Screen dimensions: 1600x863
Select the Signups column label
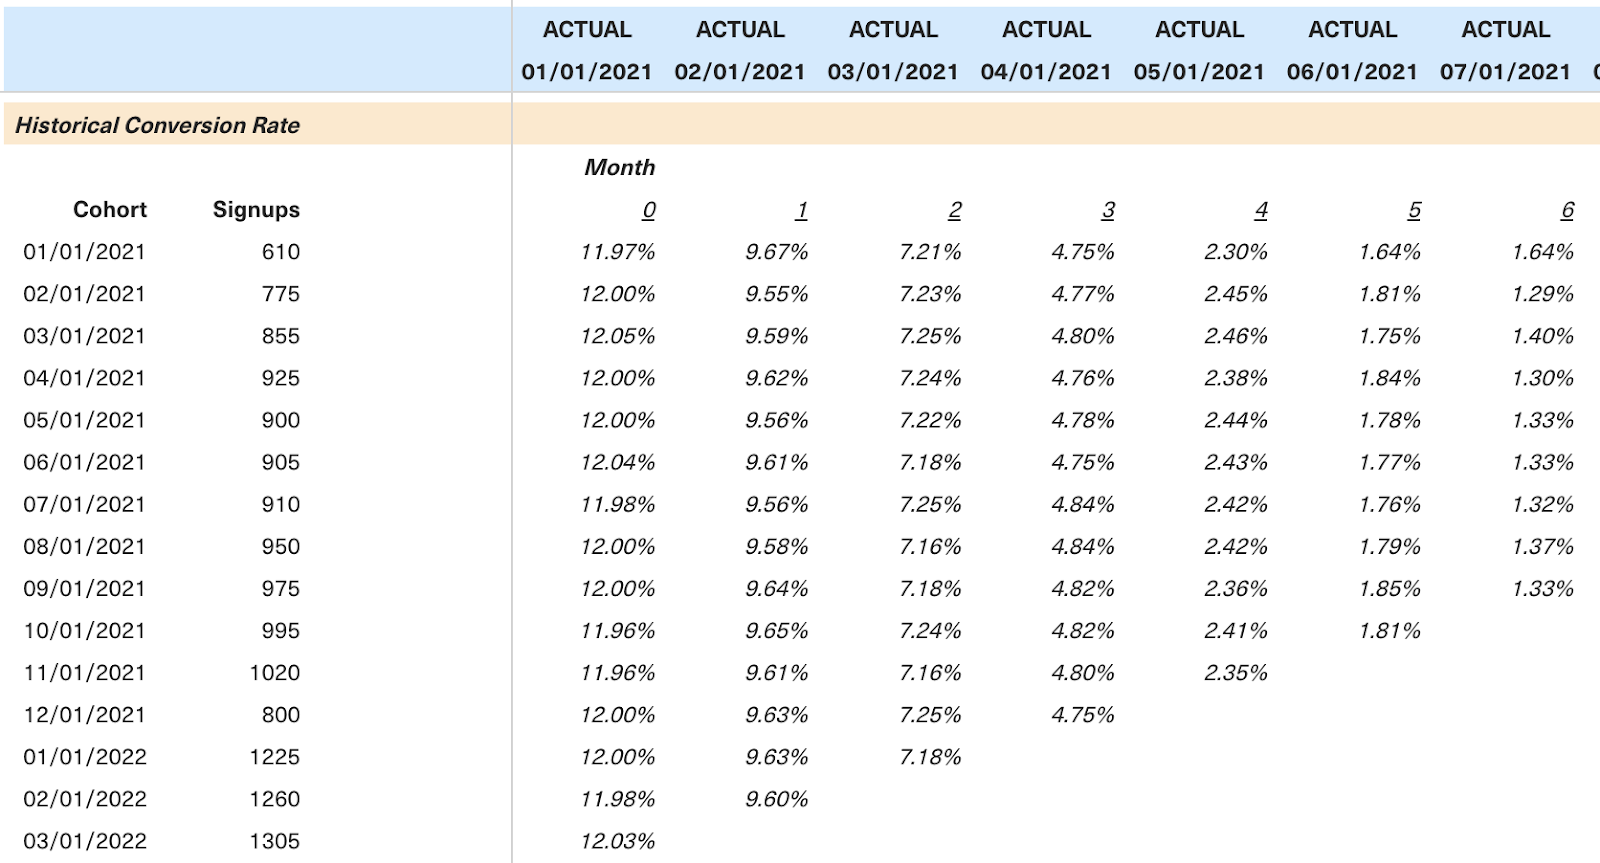coord(256,210)
